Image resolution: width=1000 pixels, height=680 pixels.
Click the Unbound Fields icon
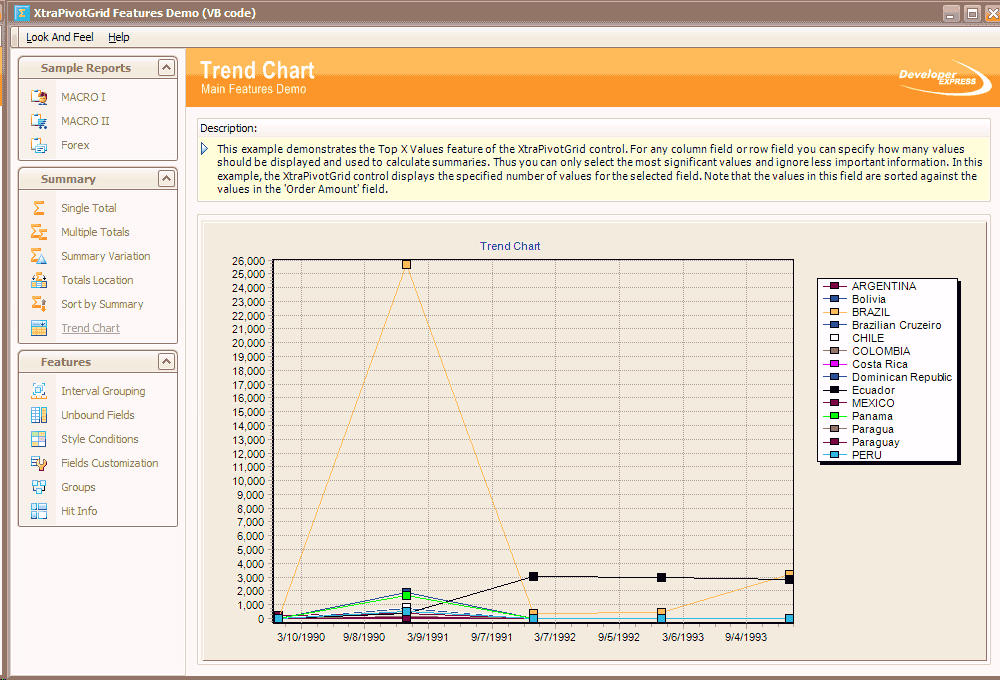tap(39, 415)
